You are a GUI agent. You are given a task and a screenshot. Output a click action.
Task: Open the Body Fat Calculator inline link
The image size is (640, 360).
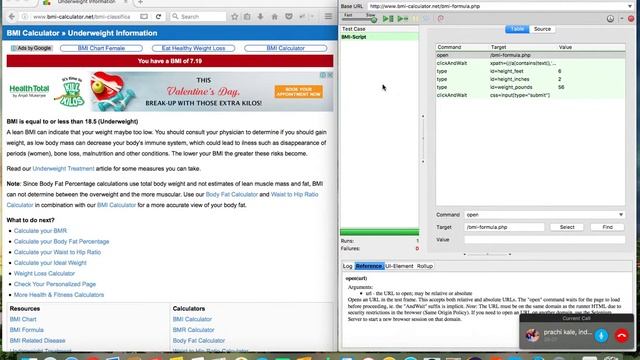(232, 194)
